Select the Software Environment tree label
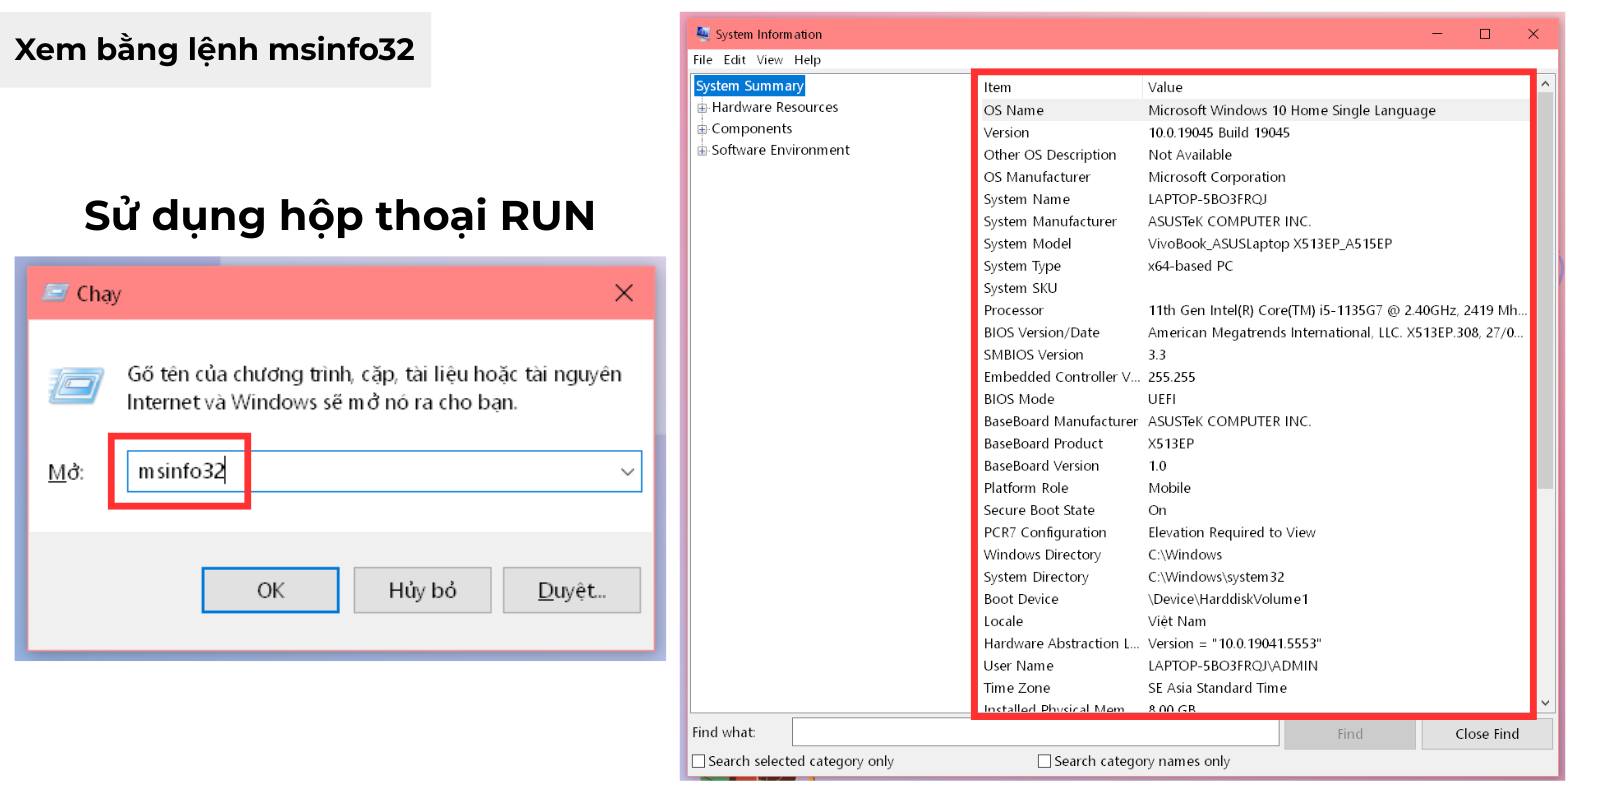Screen dimensions: 1600x800 click(781, 150)
